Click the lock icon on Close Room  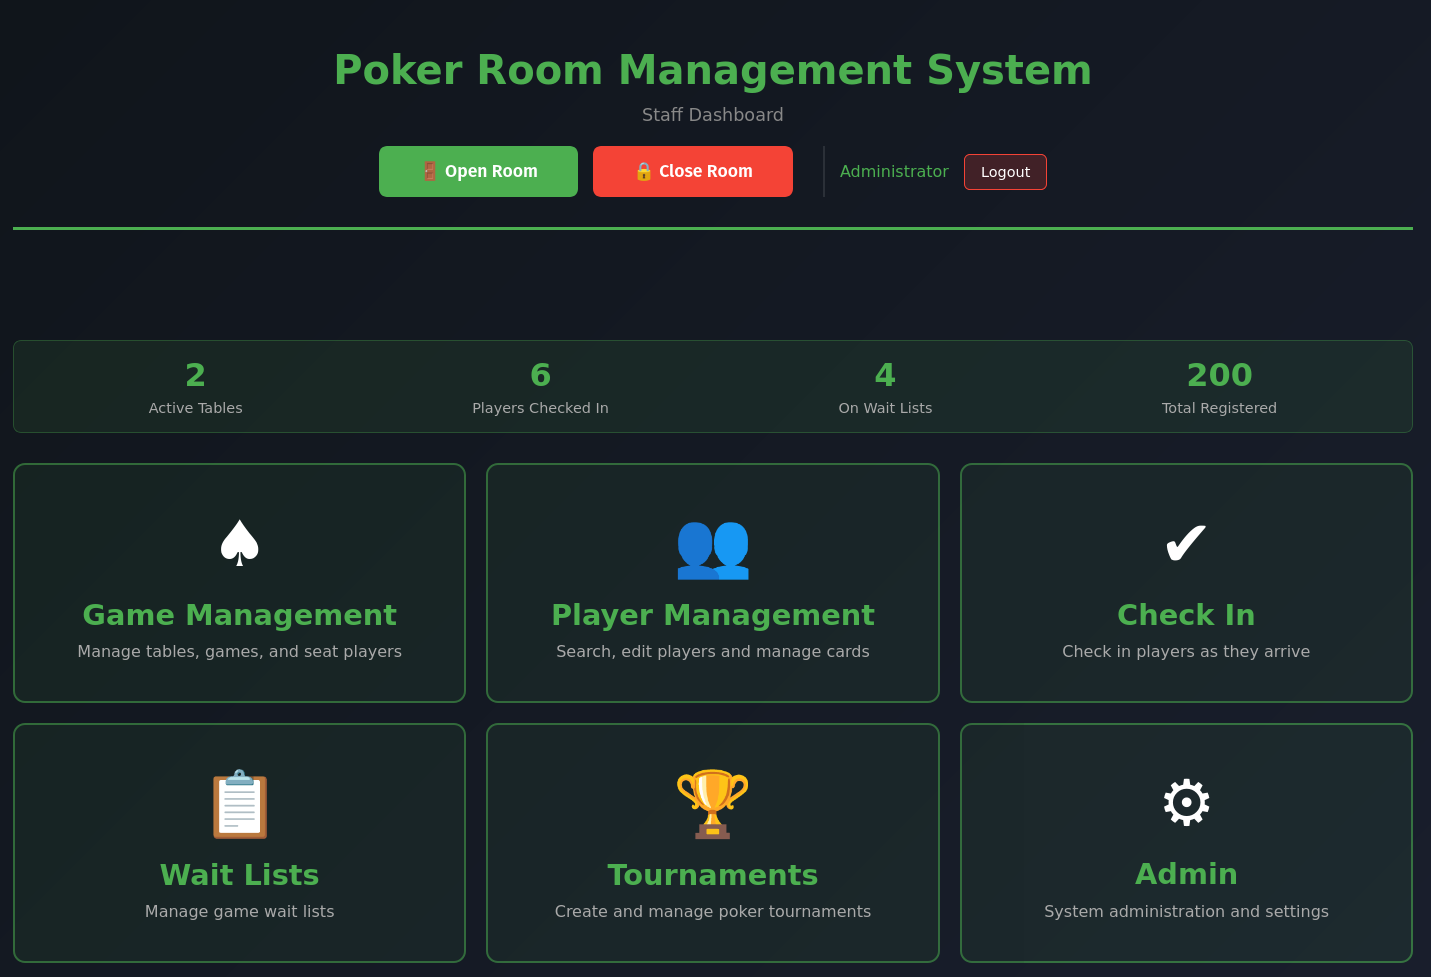pos(643,171)
